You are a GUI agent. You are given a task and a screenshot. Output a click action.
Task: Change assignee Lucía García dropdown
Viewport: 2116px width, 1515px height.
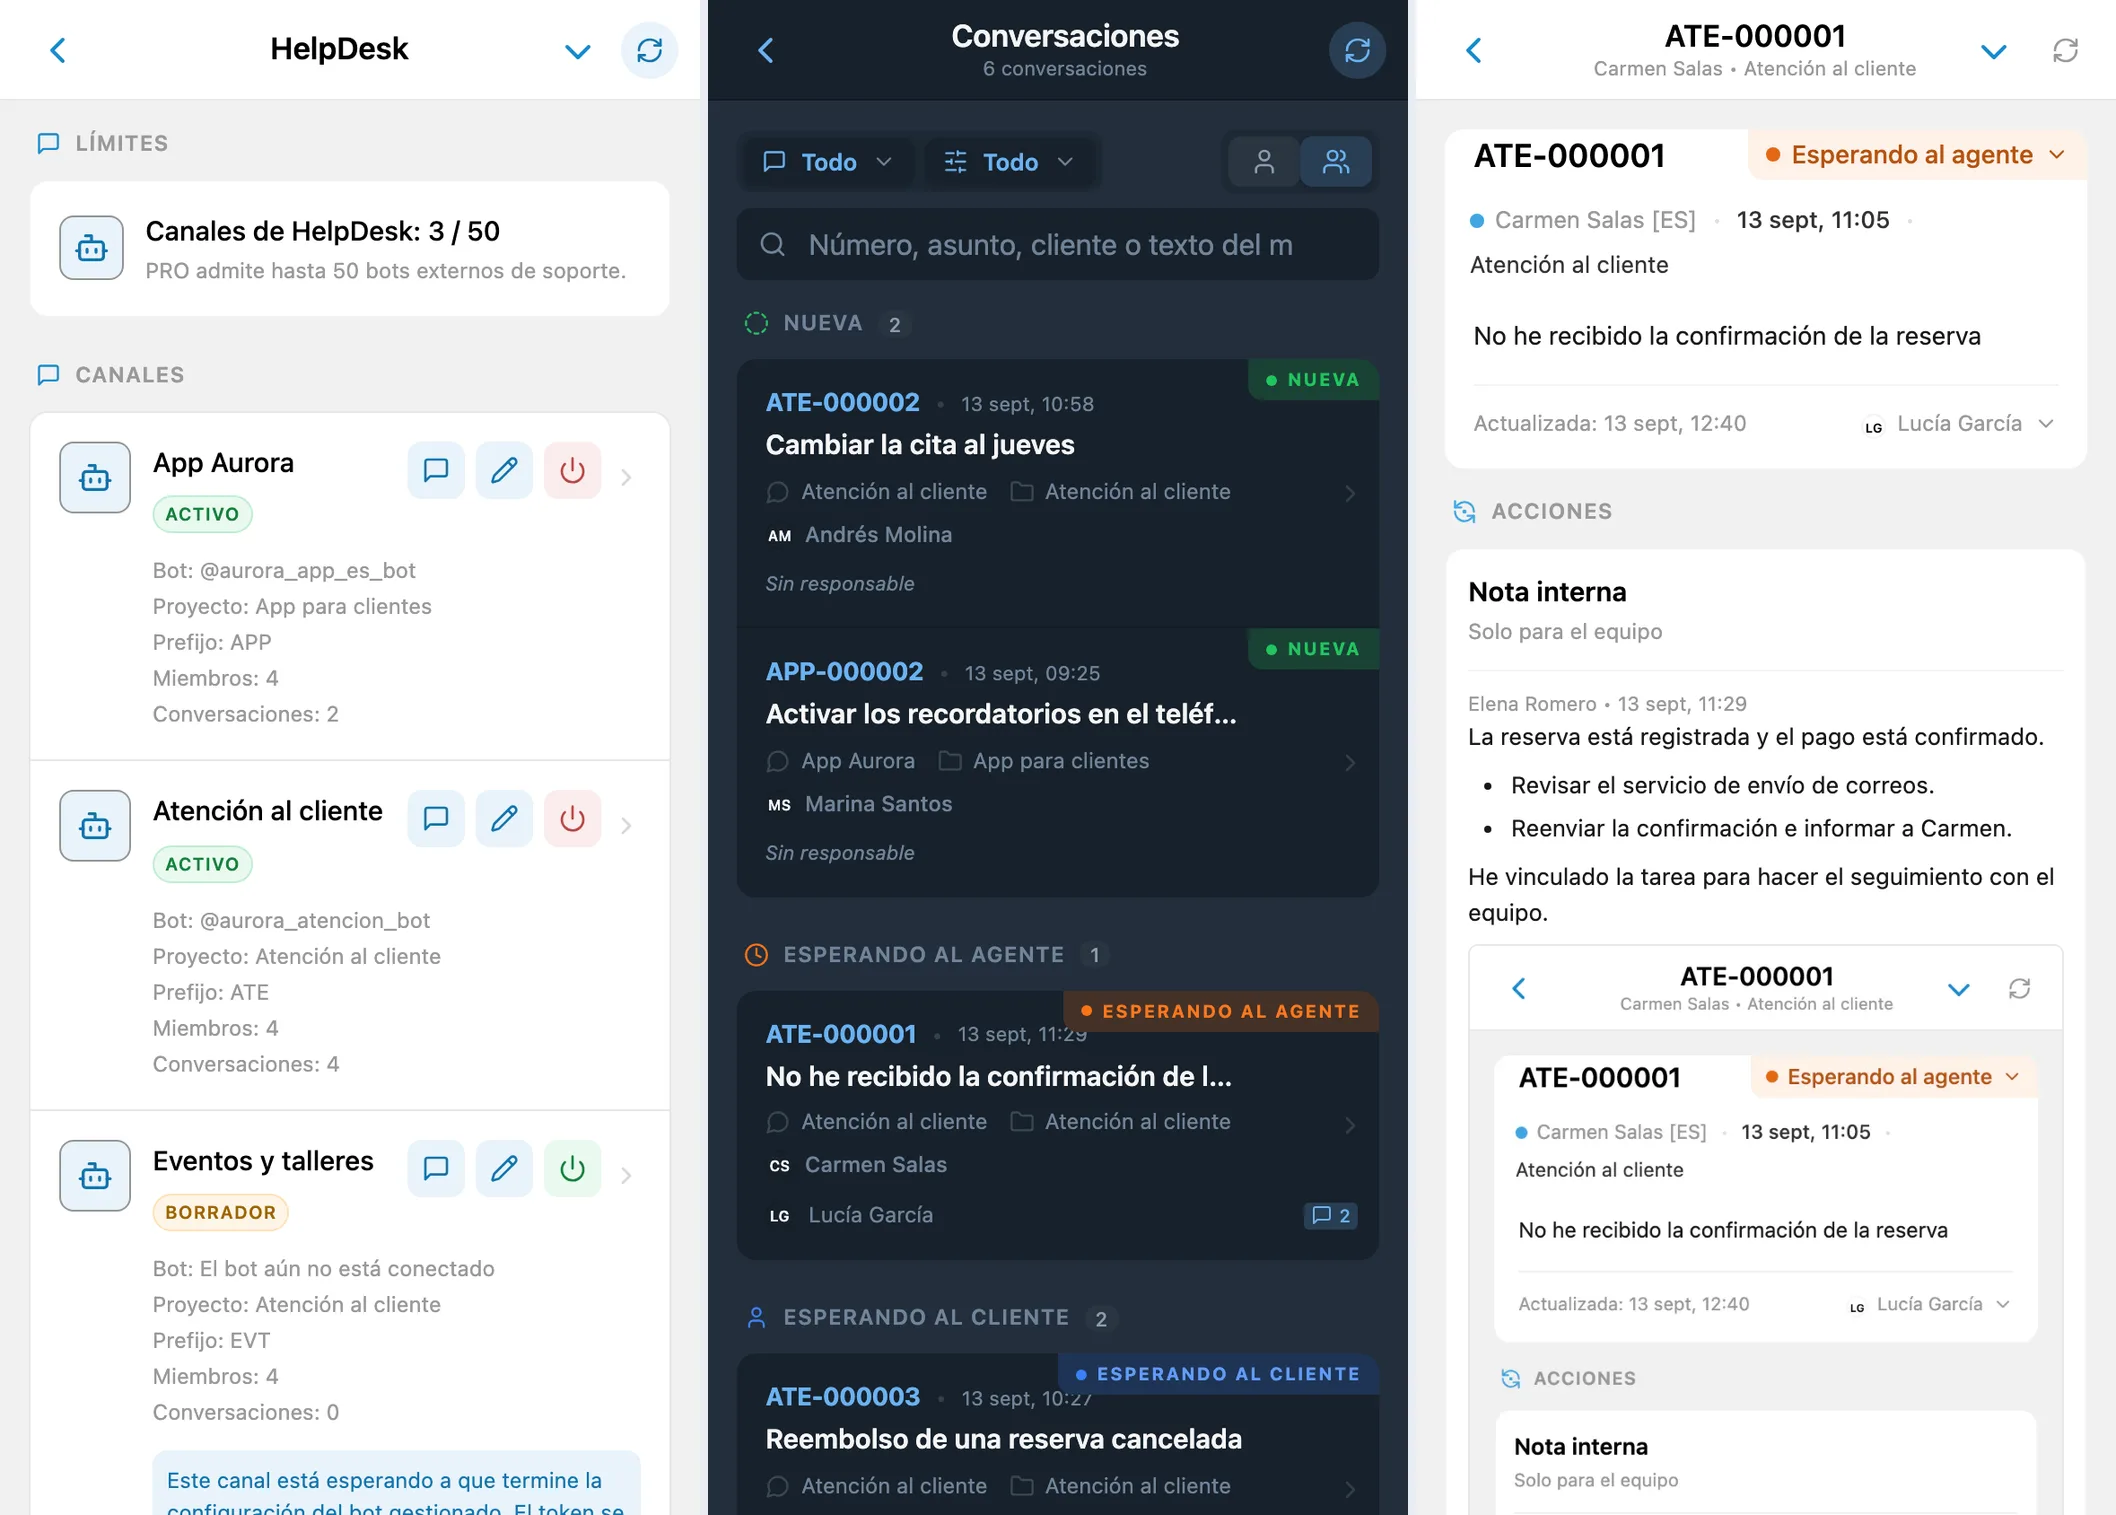pos(1958,424)
